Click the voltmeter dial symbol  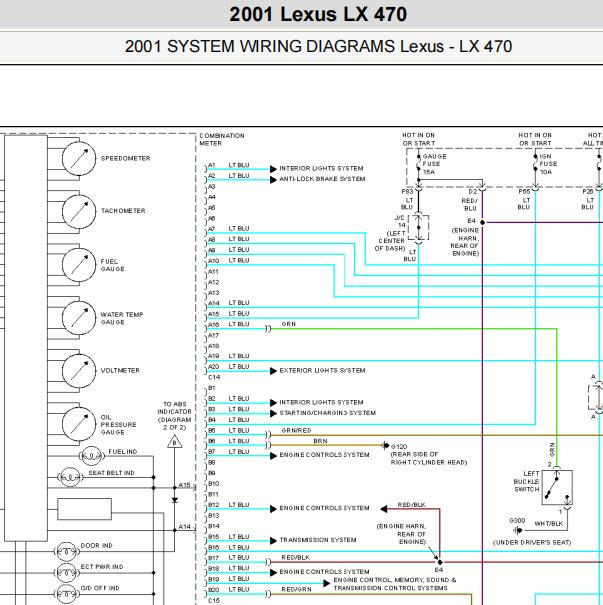click(79, 371)
